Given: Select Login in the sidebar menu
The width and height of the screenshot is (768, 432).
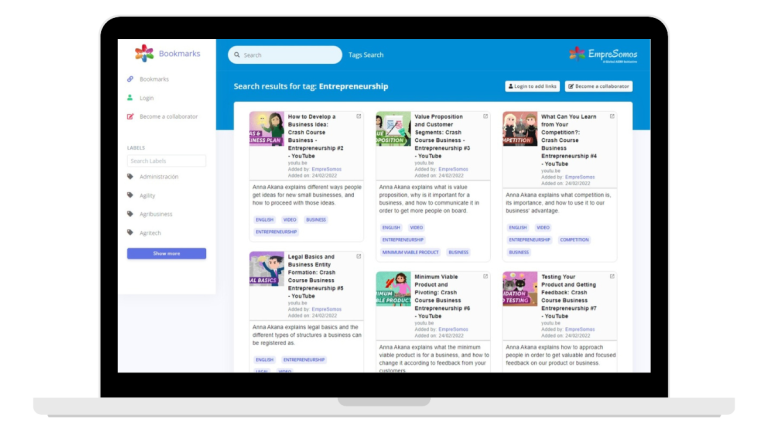Looking at the screenshot, I should click(x=146, y=98).
